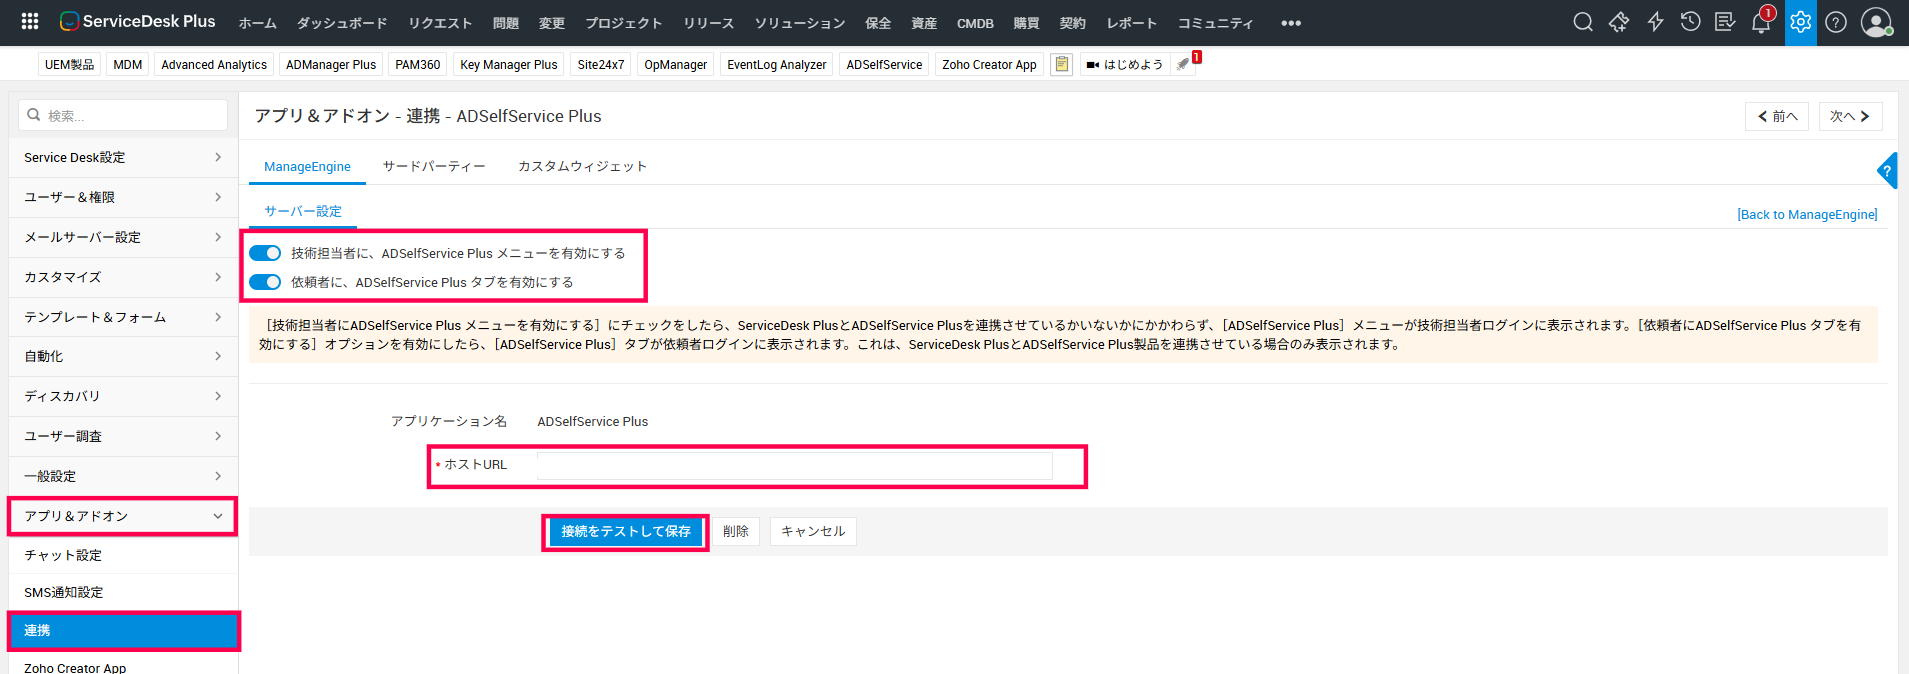The width and height of the screenshot is (1909, 674).
Task: Click 接続をテストして保存 button
Action: (626, 532)
